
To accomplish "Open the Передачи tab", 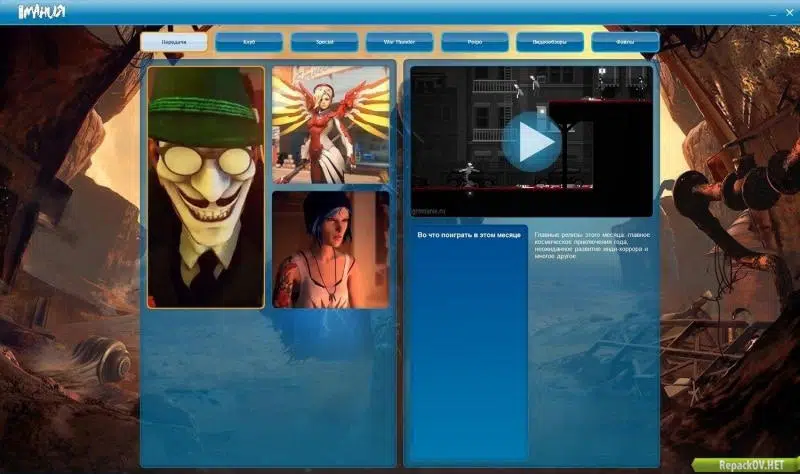I will click(174, 42).
